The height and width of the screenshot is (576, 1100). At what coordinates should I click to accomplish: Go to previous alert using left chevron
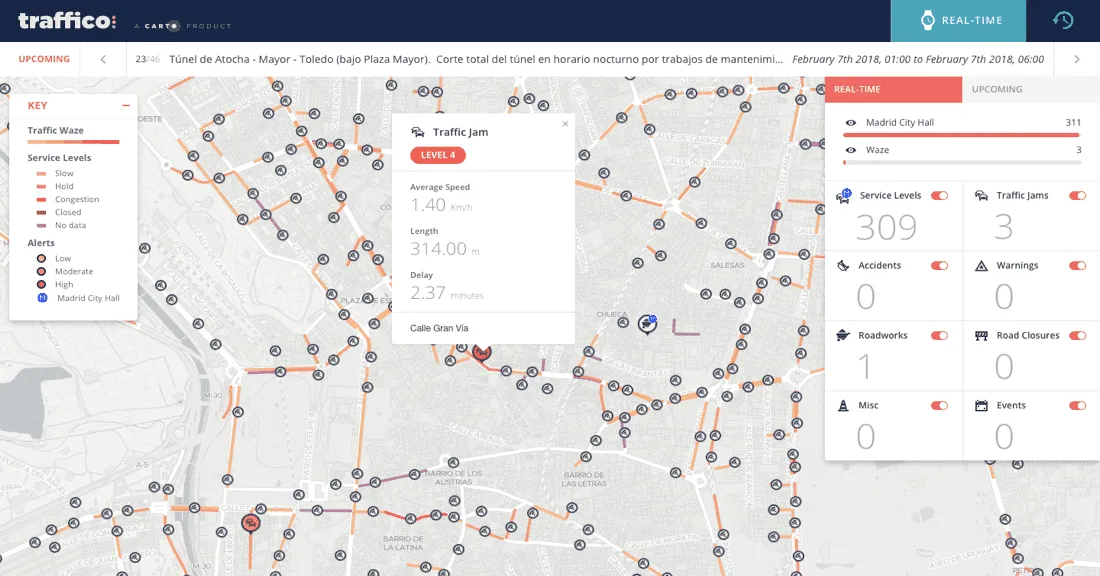[x=103, y=59]
